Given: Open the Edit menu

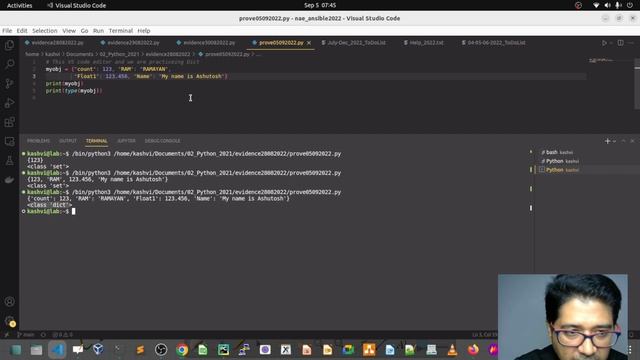Looking at the screenshot, I should [22, 31].
